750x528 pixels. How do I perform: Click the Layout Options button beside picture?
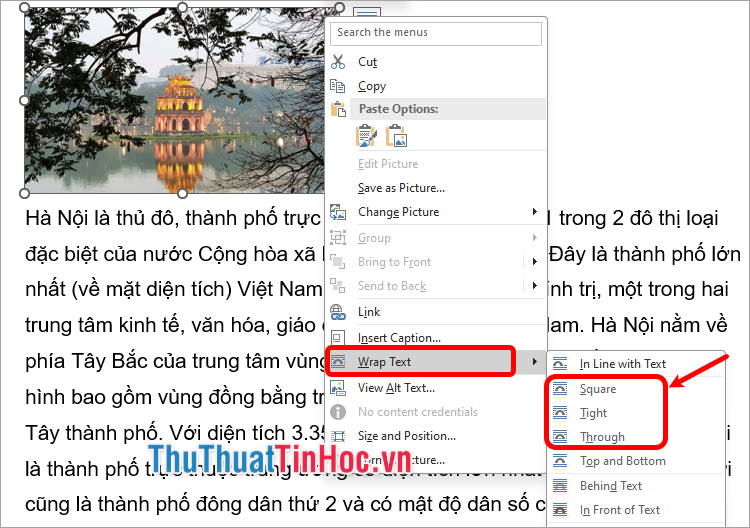(x=367, y=12)
